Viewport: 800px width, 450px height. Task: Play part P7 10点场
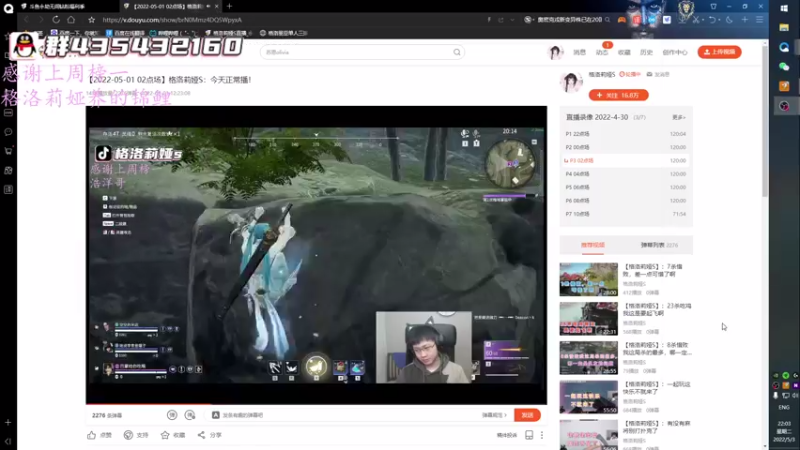(x=626, y=214)
